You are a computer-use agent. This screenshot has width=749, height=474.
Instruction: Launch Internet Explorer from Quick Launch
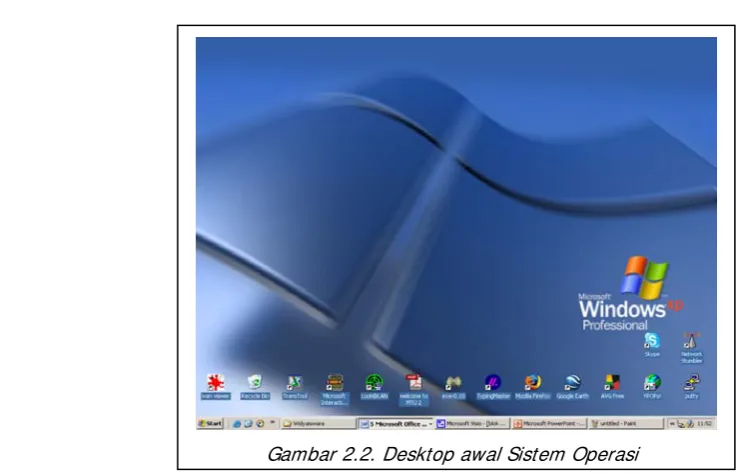(x=236, y=423)
